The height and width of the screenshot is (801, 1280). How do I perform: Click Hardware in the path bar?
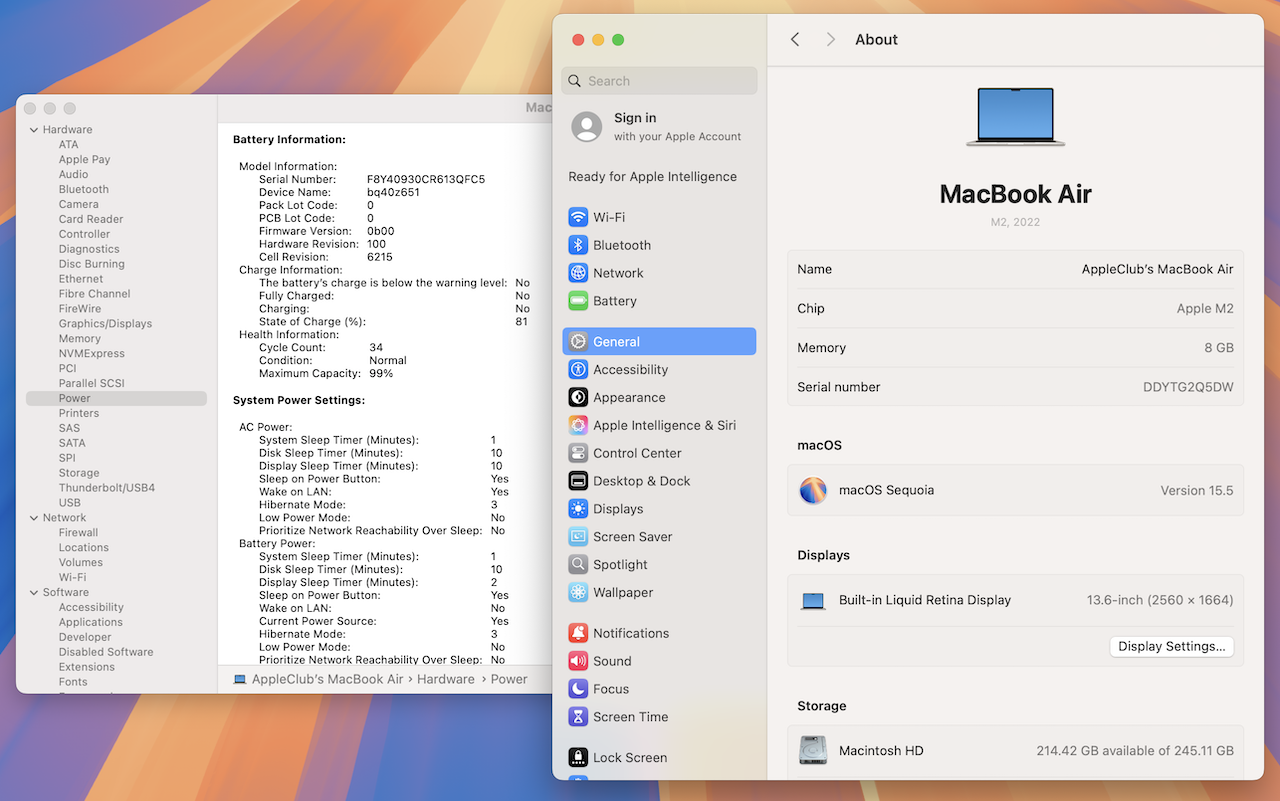click(x=446, y=679)
